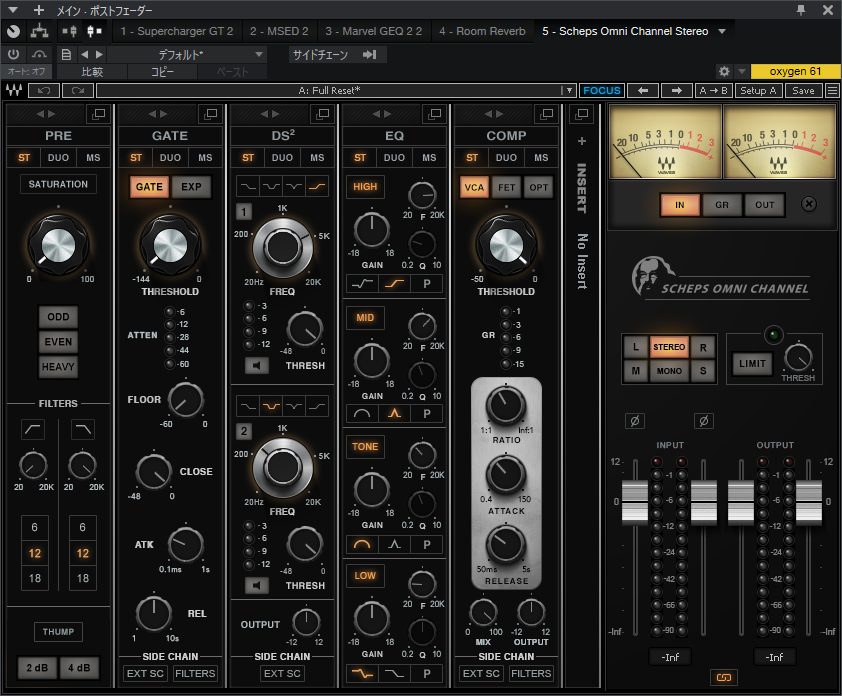
Task: Open gate side chain FILTERS
Action: click(195, 673)
